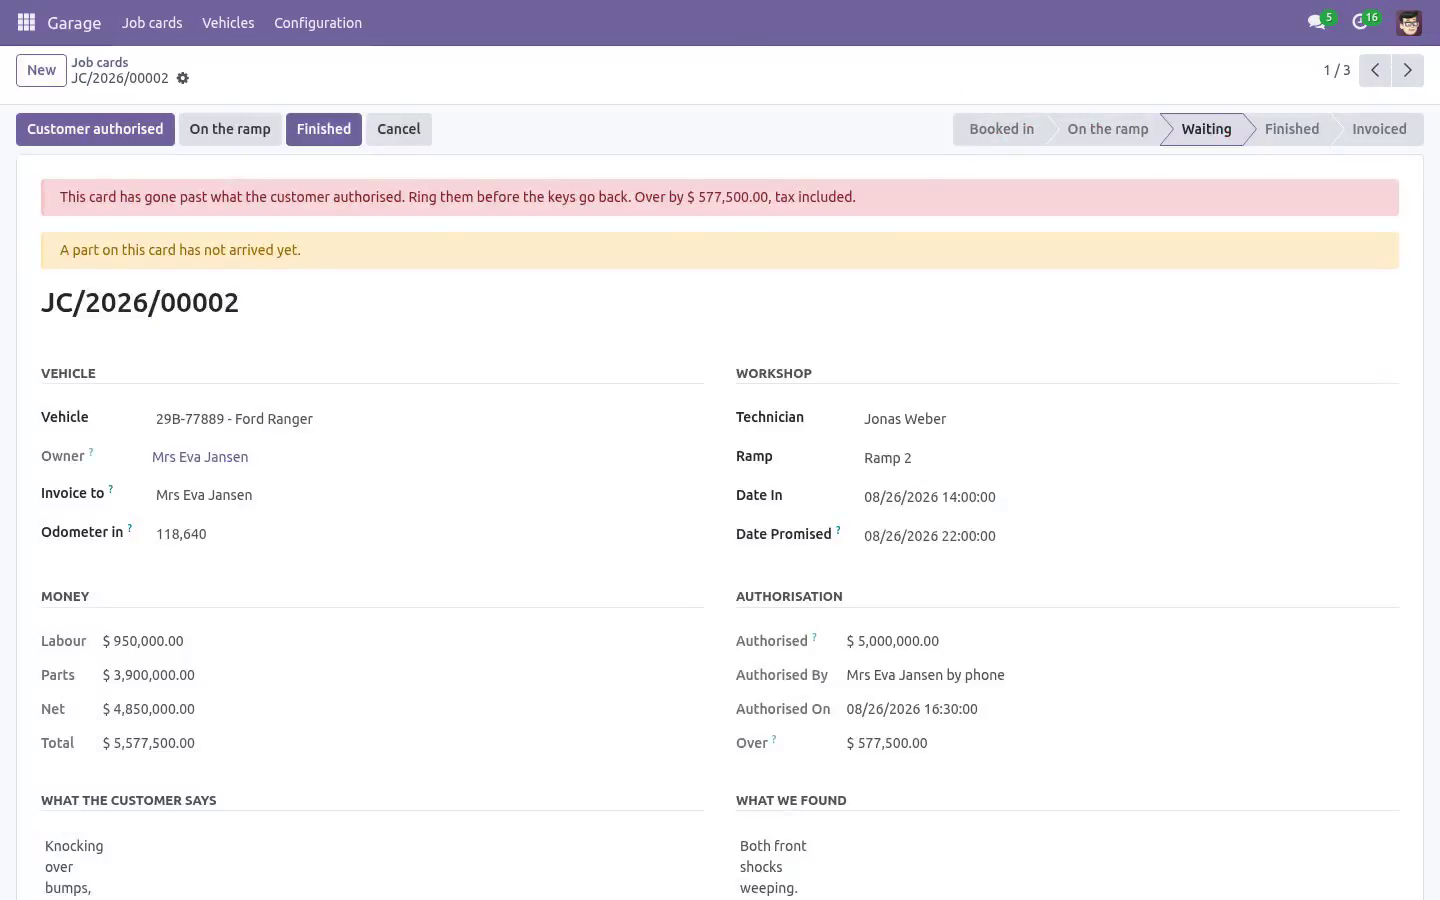The width and height of the screenshot is (1440, 900).
Task: Go to next job card arrow
Action: click(1408, 70)
